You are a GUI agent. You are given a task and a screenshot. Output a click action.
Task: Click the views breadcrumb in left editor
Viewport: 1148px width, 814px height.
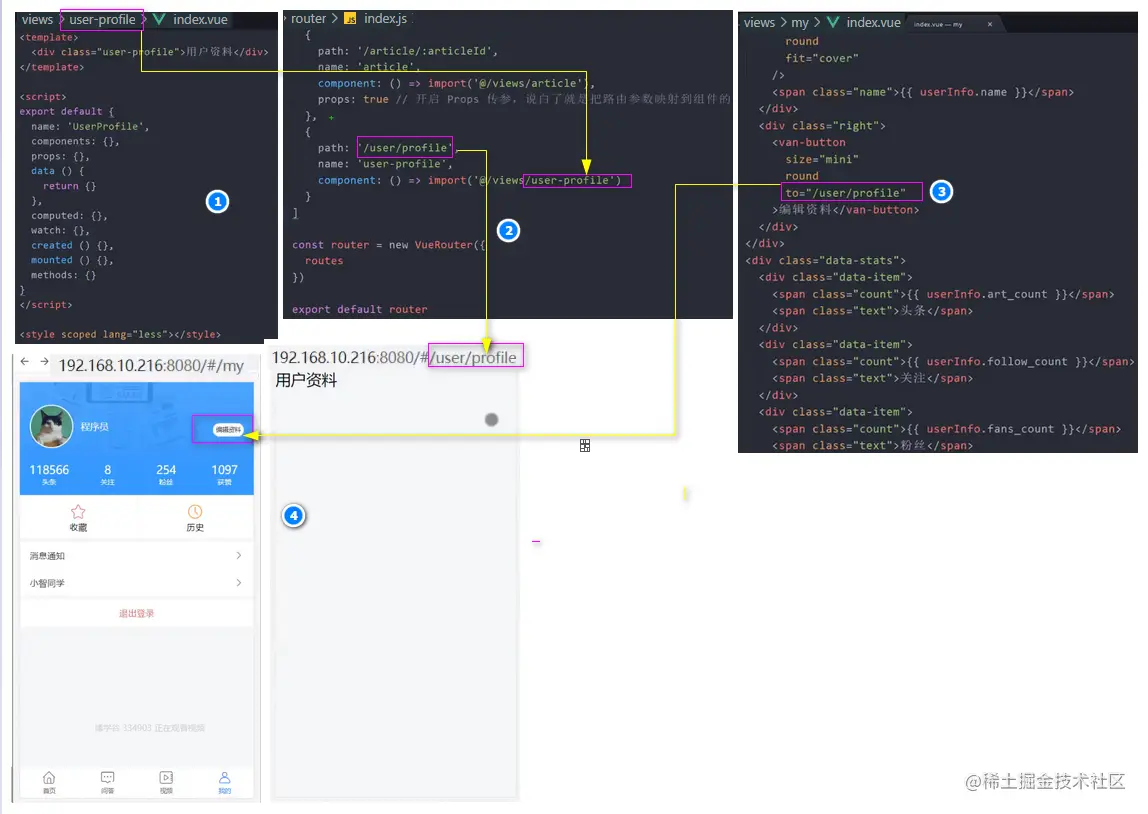point(37,20)
